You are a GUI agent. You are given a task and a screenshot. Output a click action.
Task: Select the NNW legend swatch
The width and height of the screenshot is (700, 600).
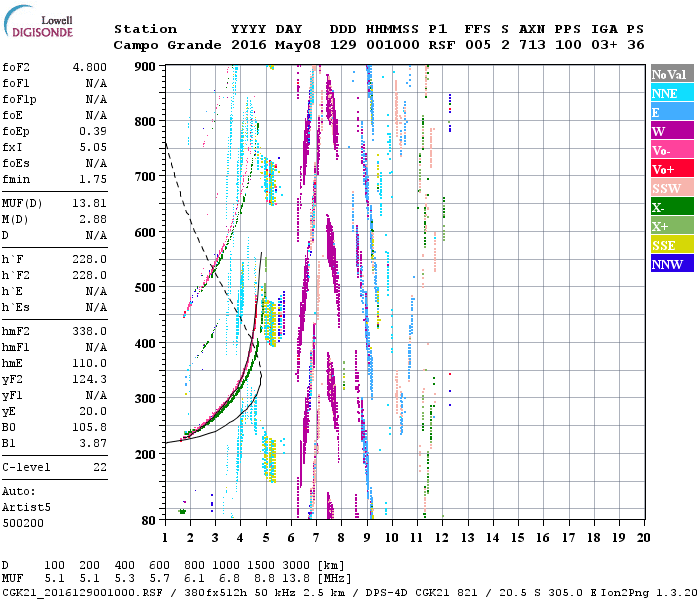click(x=672, y=264)
